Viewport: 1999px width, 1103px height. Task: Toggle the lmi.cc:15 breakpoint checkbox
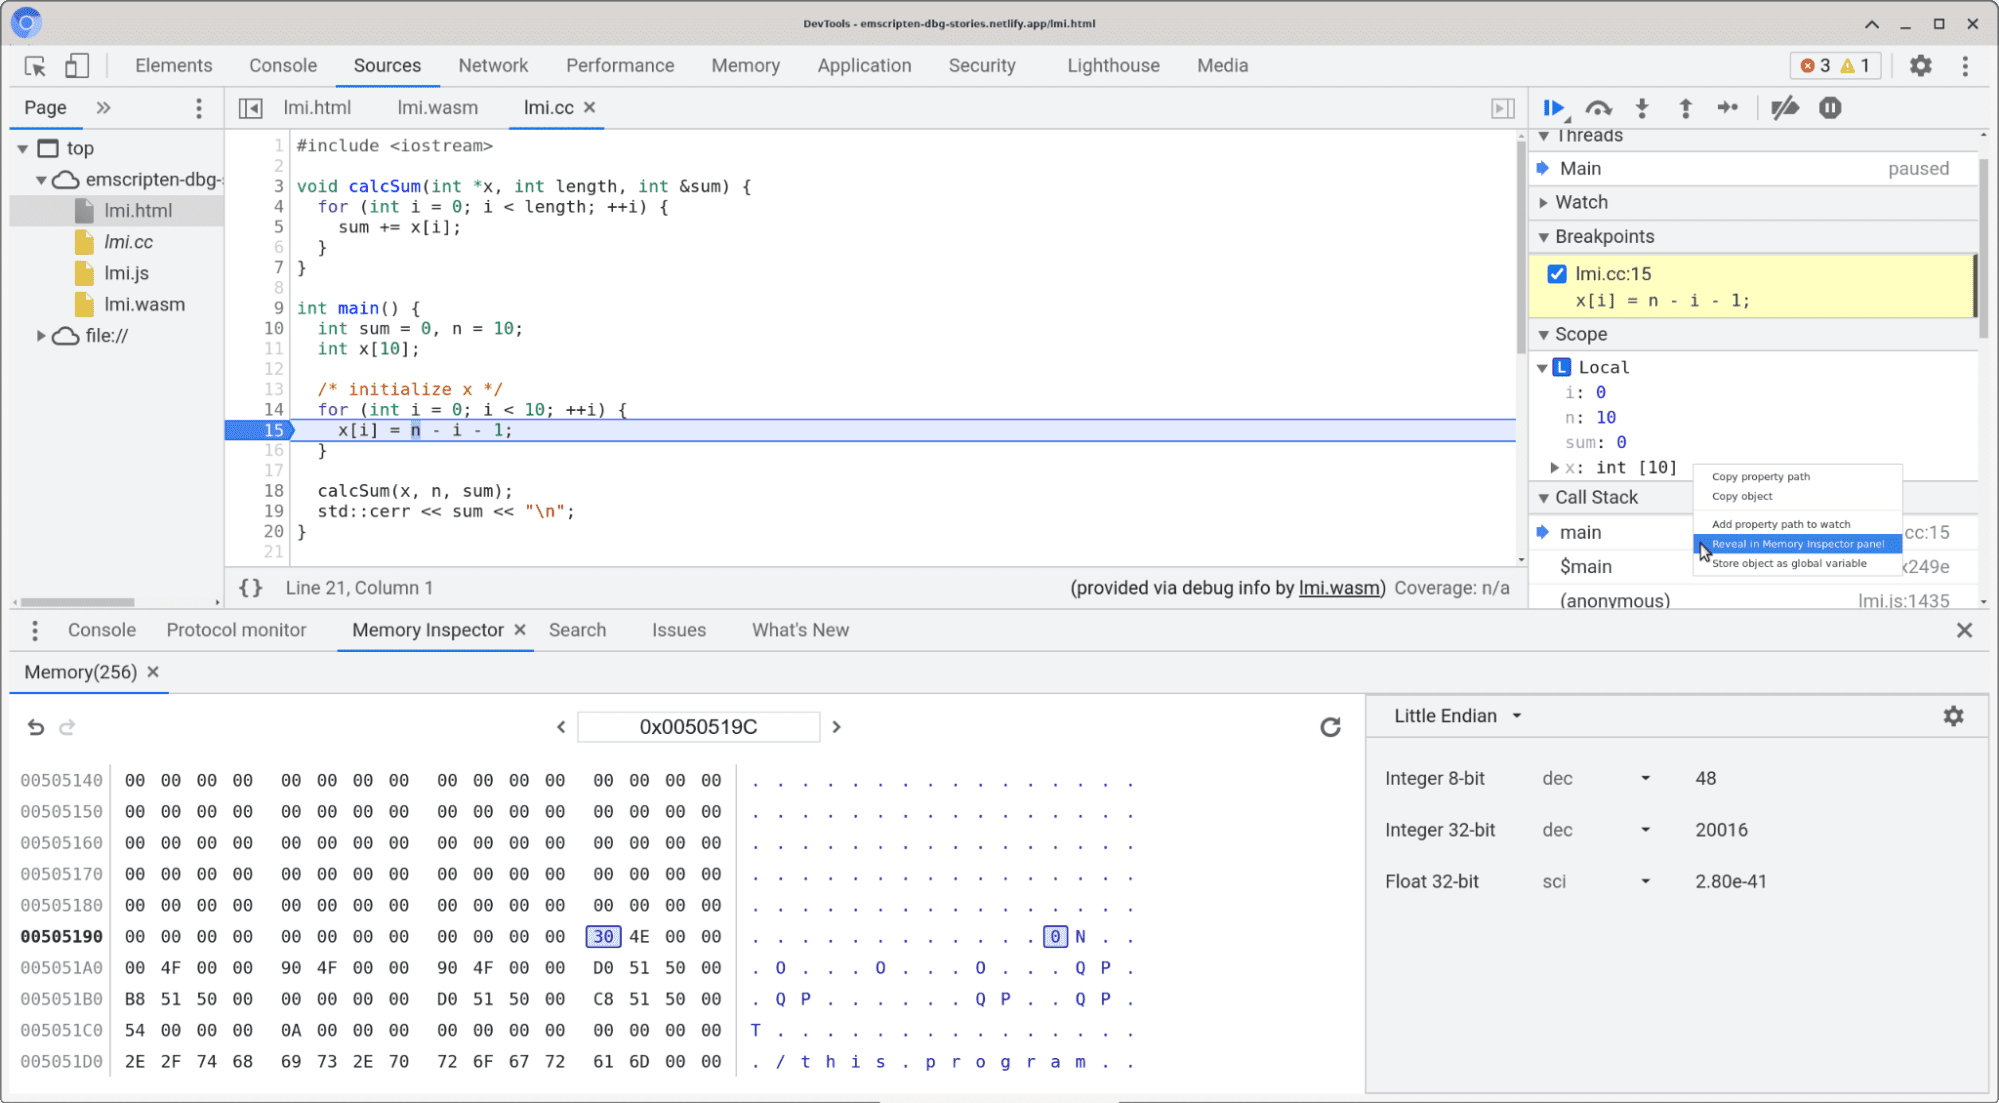1554,273
